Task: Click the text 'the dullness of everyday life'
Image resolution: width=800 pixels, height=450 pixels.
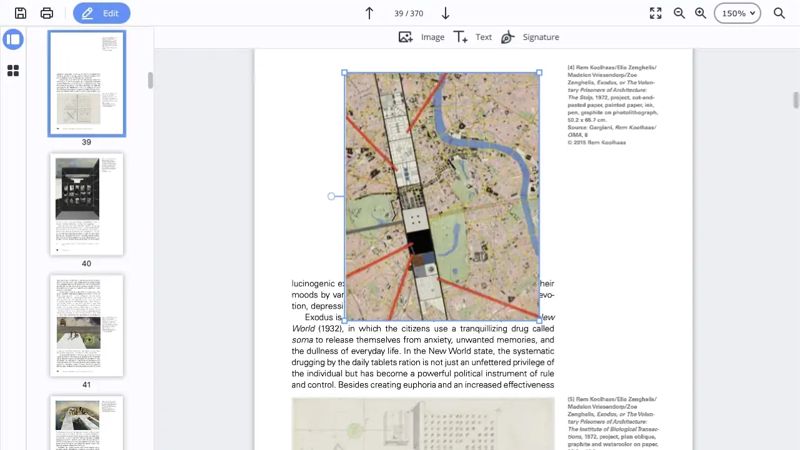Action: pos(346,351)
